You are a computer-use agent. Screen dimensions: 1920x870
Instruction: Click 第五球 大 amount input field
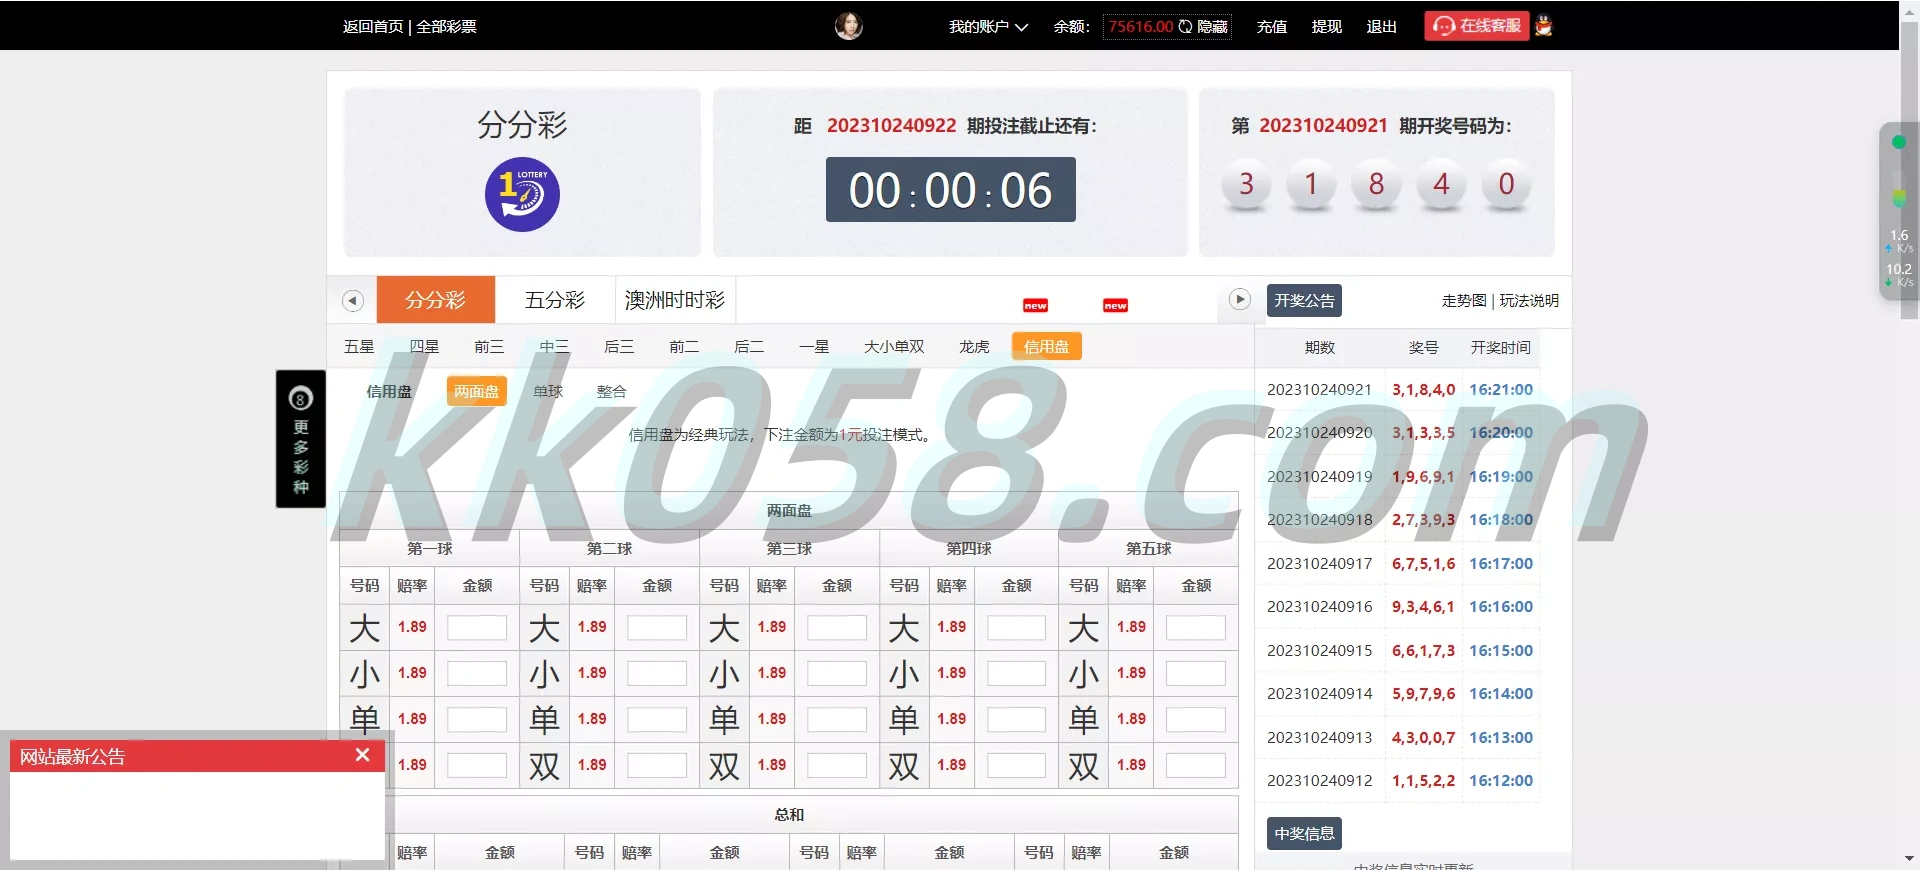click(x=1196, y=627)
